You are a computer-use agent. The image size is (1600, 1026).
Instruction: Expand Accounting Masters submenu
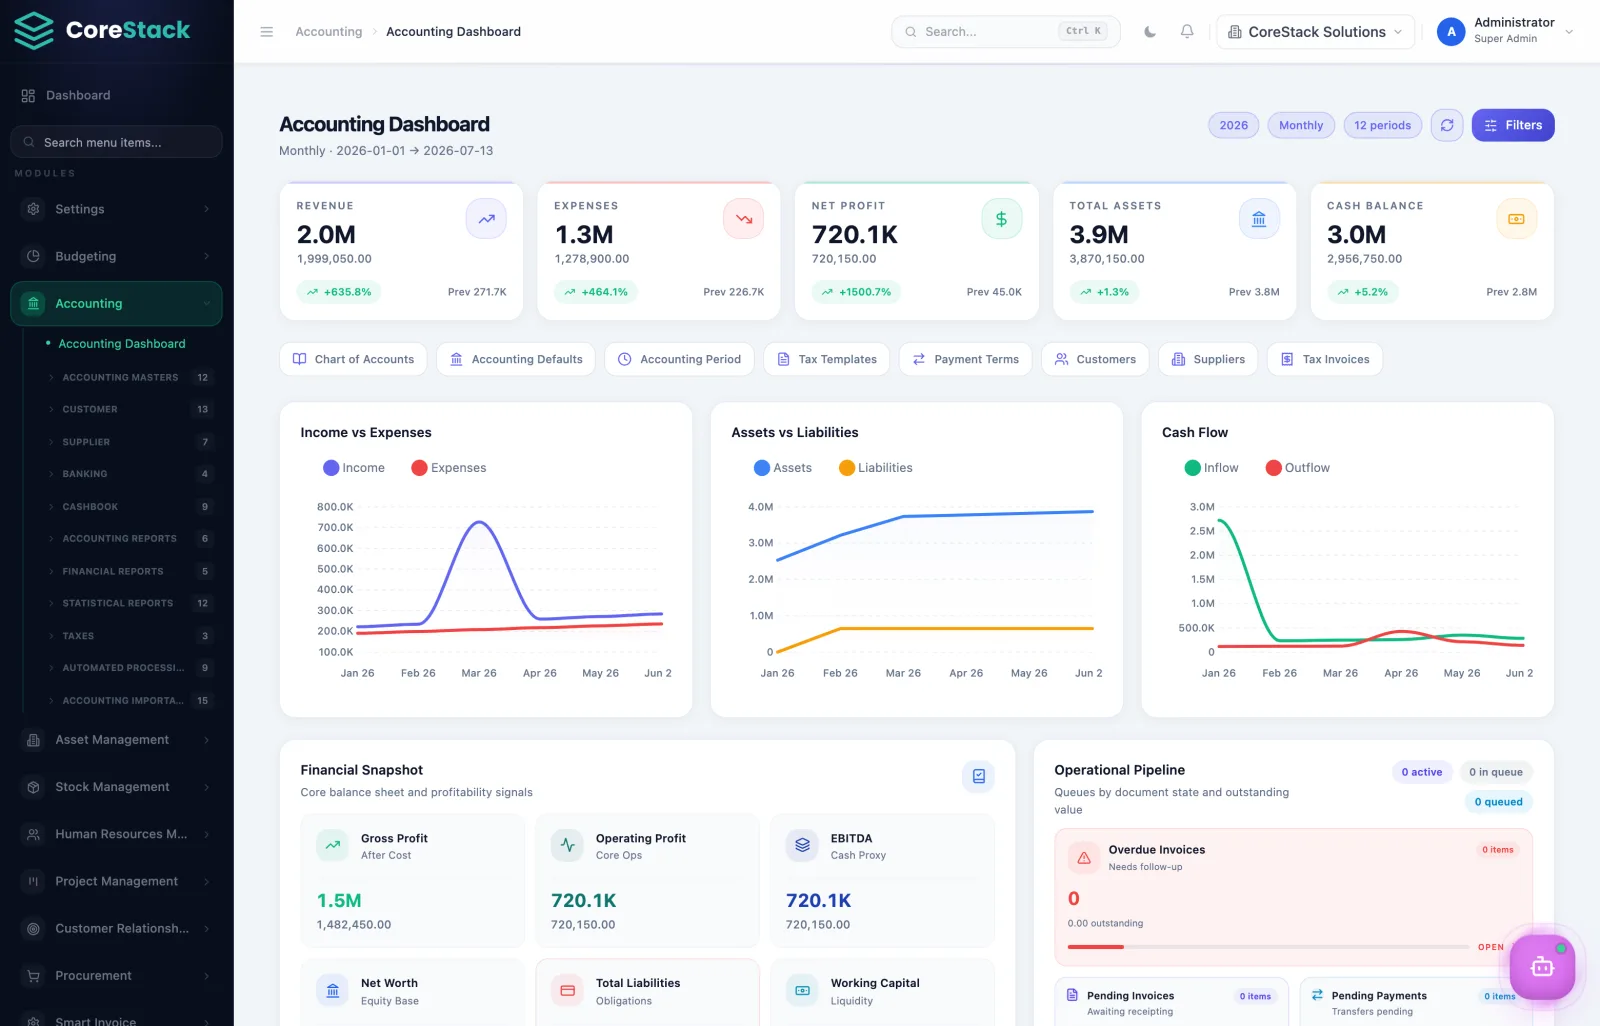130,377
